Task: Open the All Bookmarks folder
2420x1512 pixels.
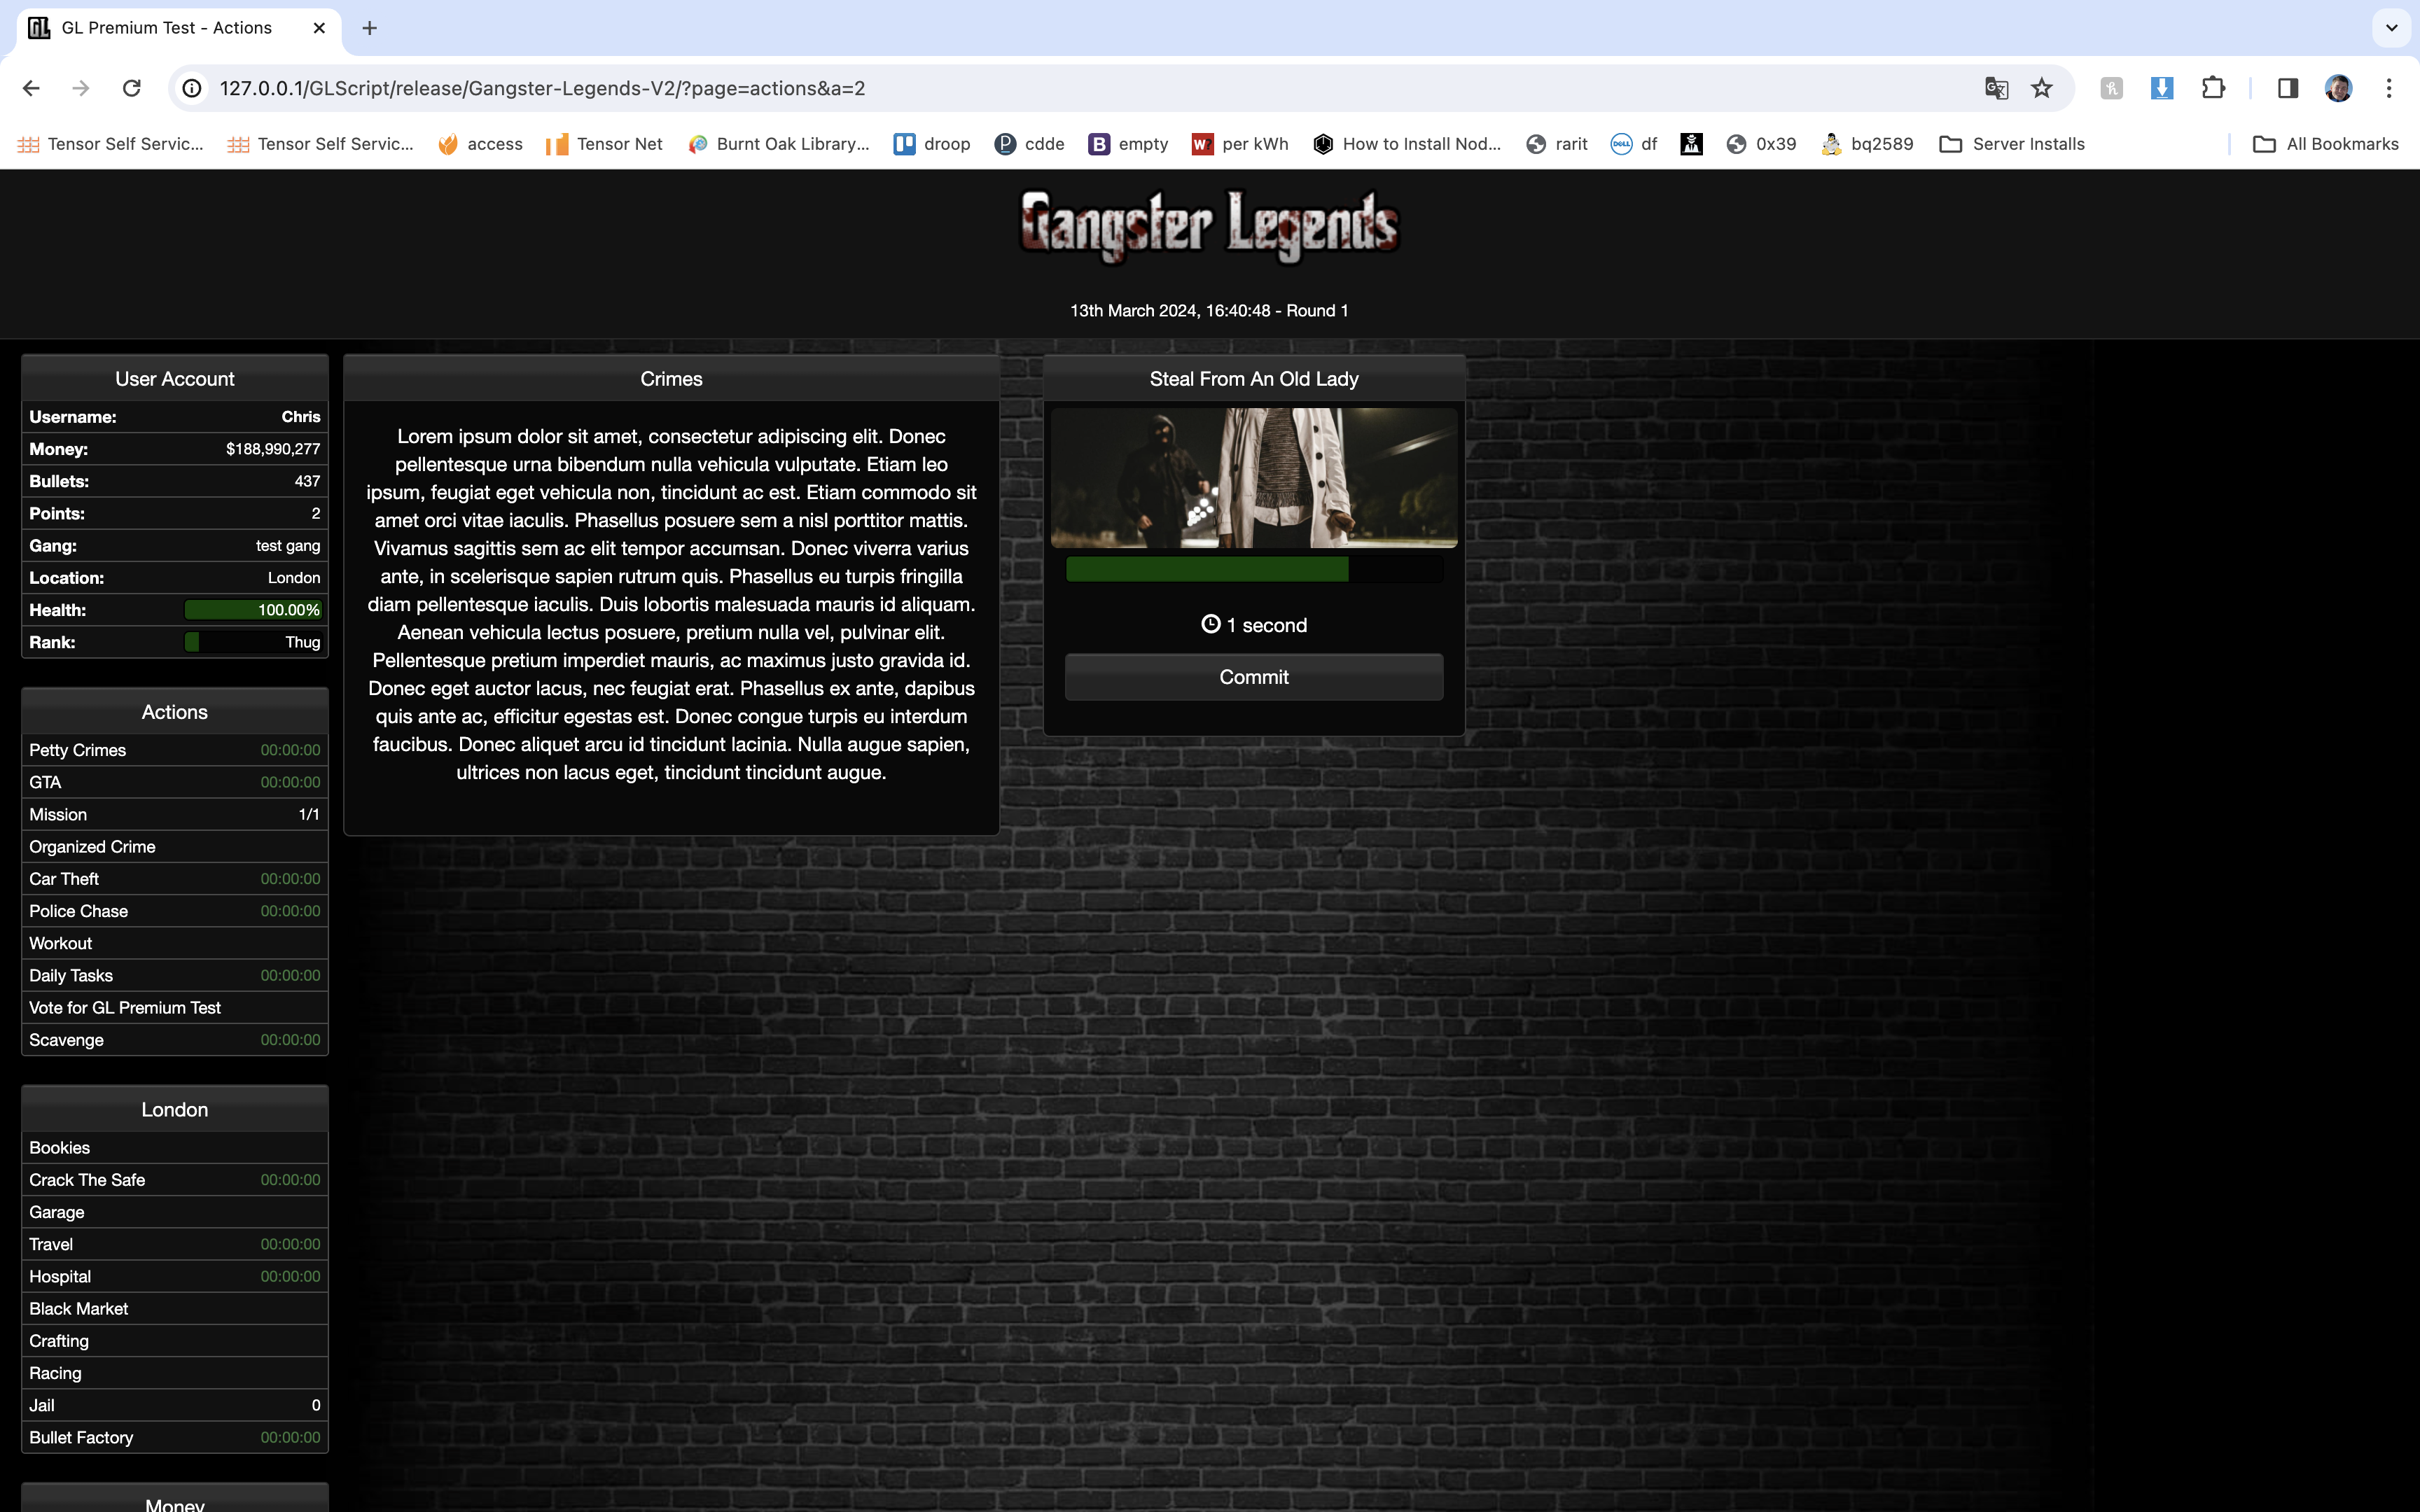Action: (2325, 144)
